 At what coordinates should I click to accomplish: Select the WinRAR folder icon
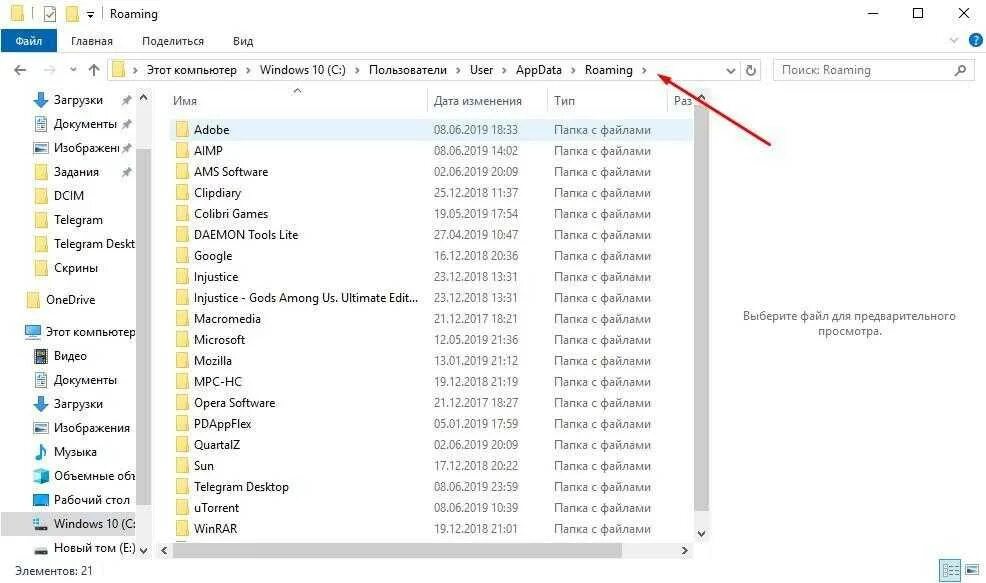tap(182, 528)
